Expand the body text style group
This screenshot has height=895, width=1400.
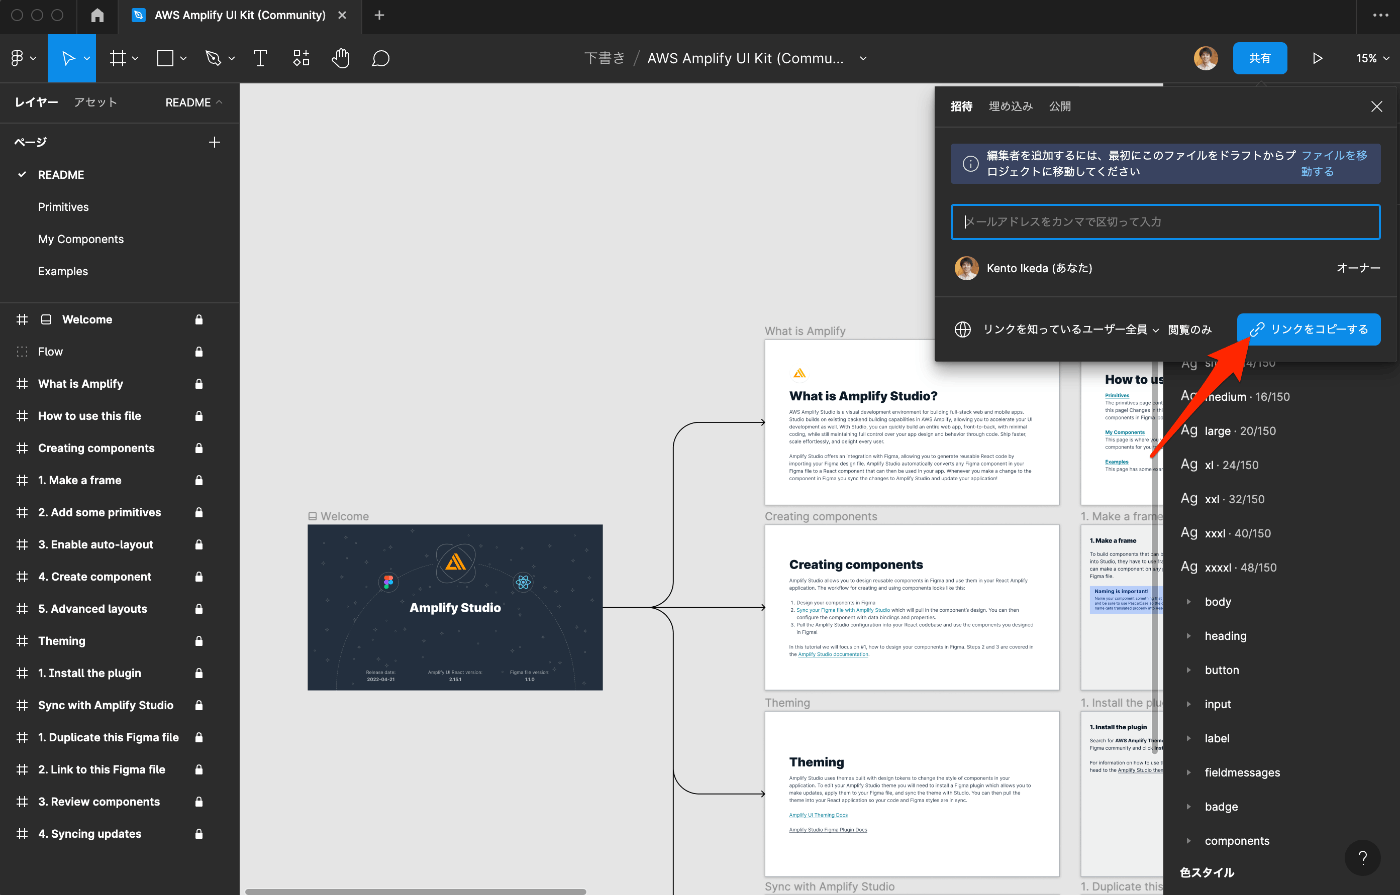pos(1188,602)
